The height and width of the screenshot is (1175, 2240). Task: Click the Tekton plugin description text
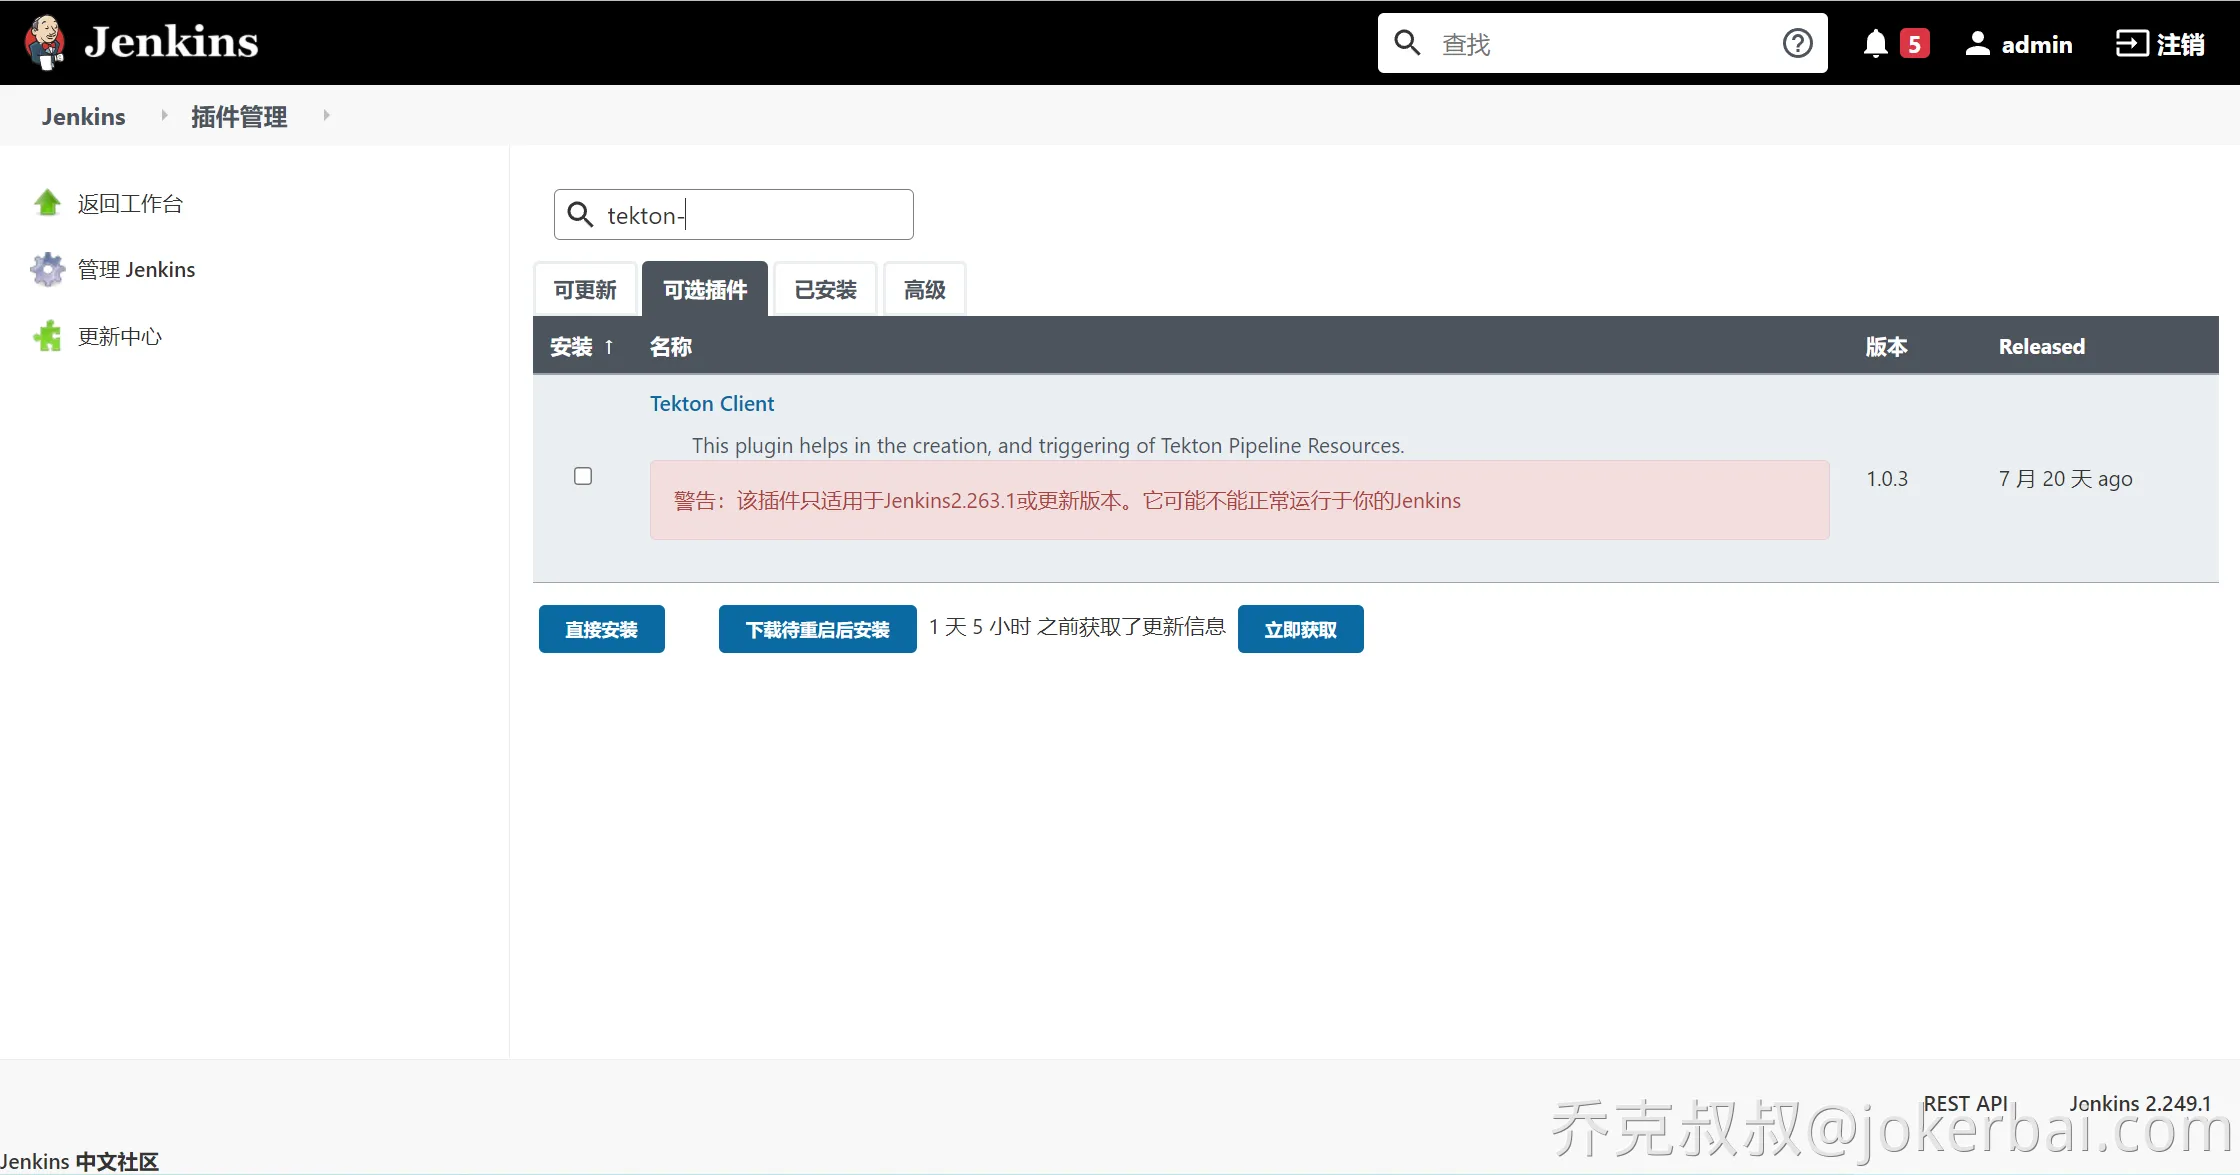coord(1048,446)
